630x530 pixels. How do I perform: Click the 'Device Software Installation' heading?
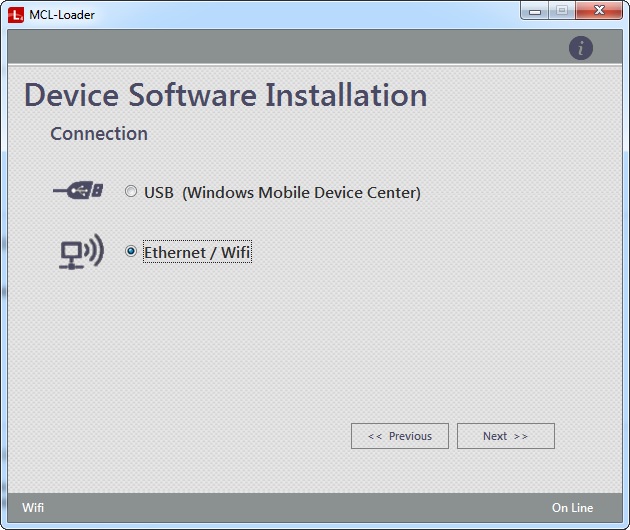point(226,96)
